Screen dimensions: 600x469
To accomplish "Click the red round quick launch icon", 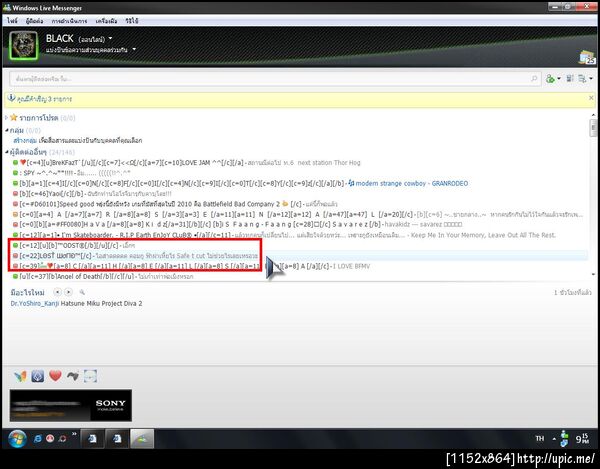I will (50, 438).
